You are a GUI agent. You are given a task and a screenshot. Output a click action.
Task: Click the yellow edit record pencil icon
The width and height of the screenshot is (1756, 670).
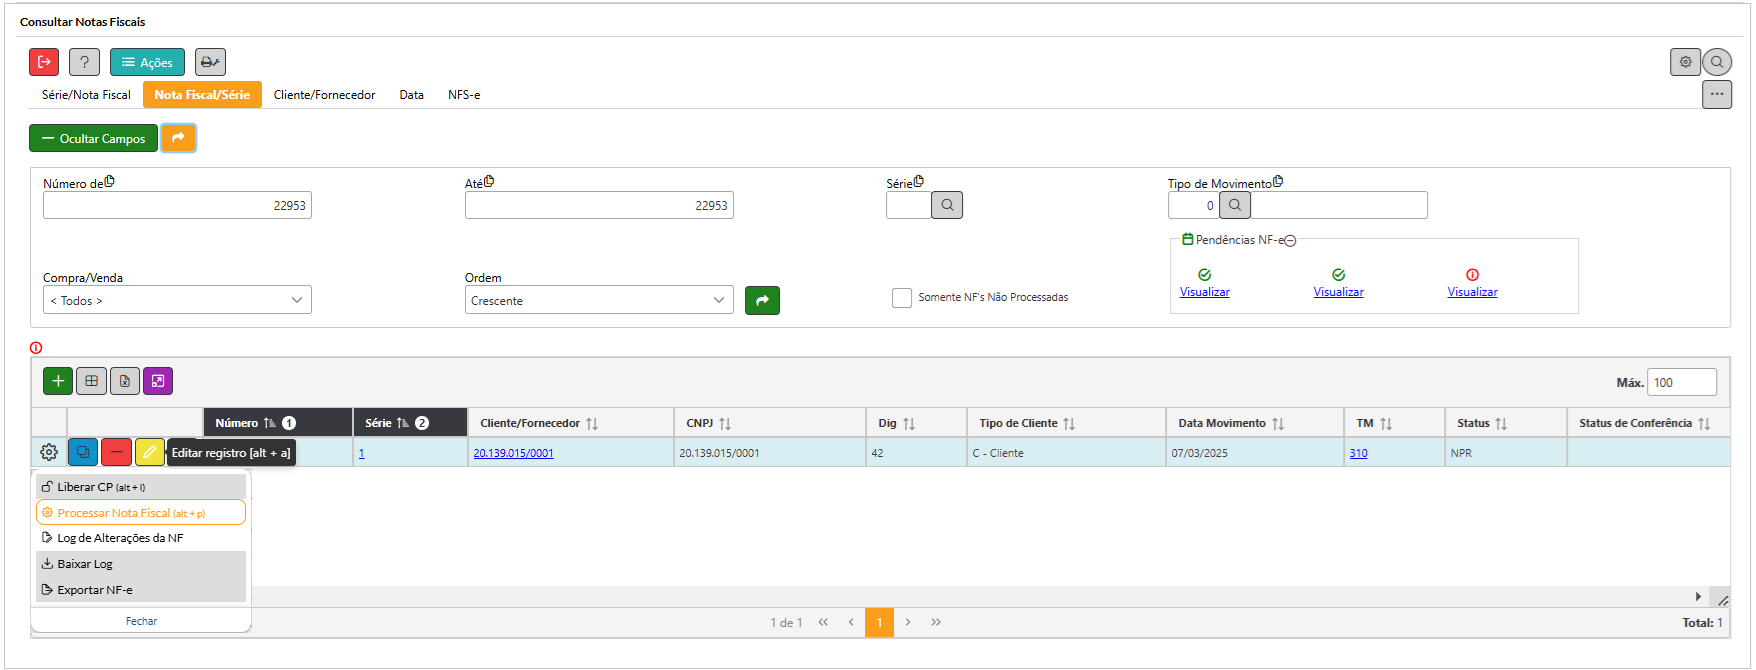(149, 453)
